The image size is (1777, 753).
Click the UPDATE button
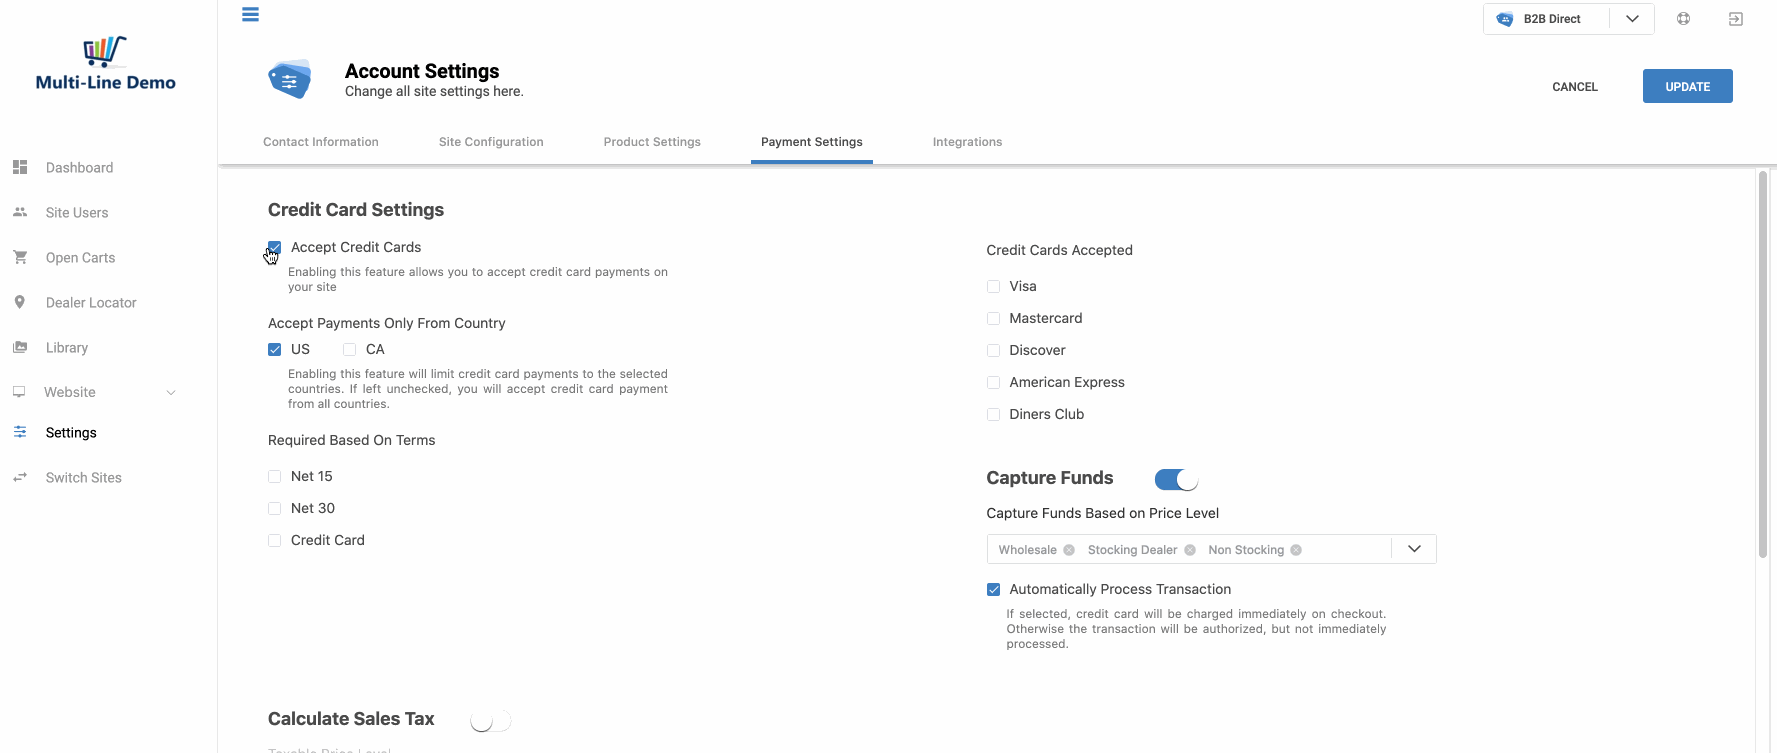click(x=1688, y=86)
